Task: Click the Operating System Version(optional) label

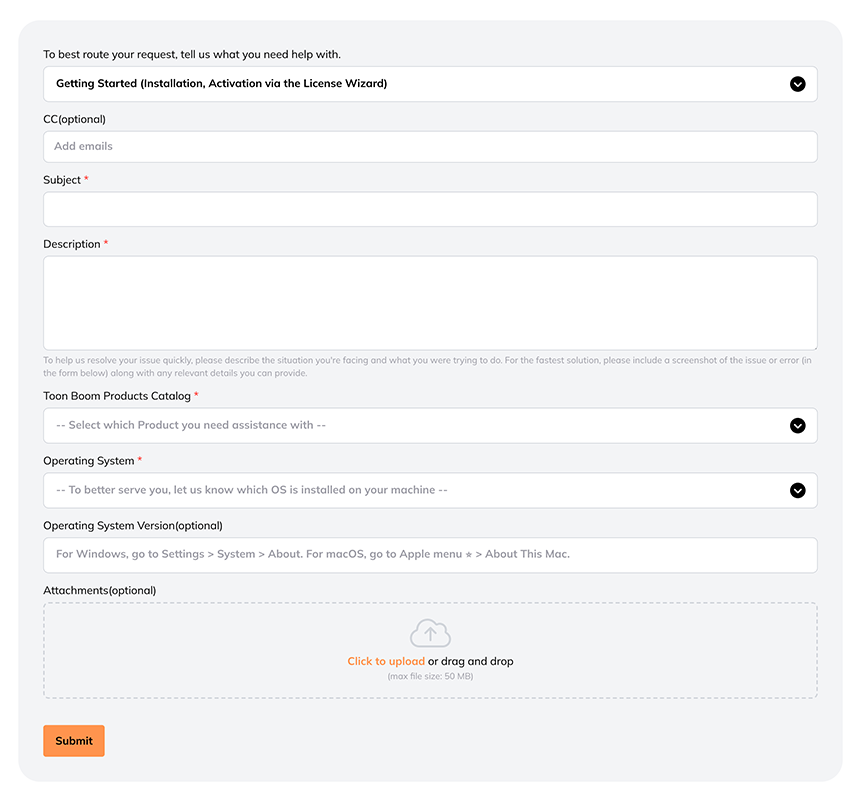Action: coord(133,526)
